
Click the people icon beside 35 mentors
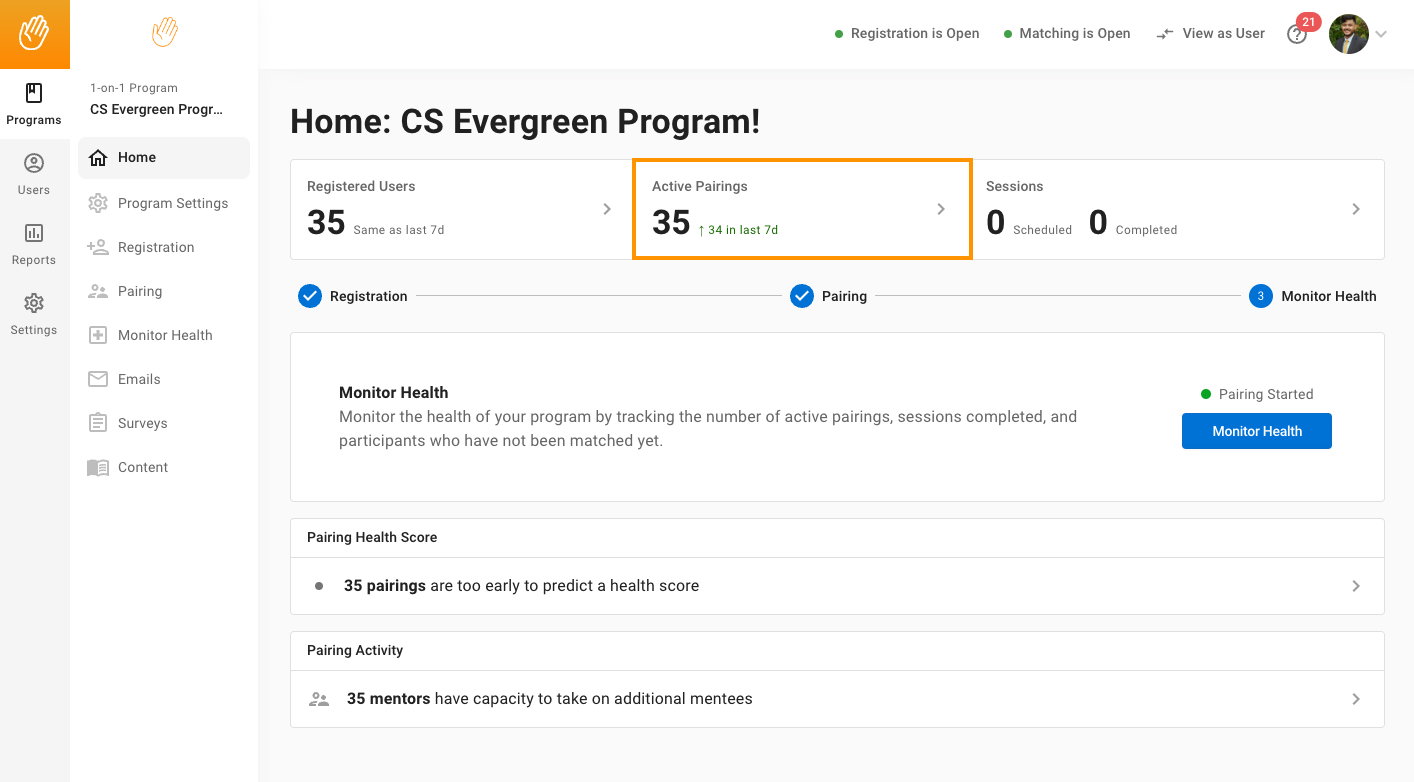(319, 699)
